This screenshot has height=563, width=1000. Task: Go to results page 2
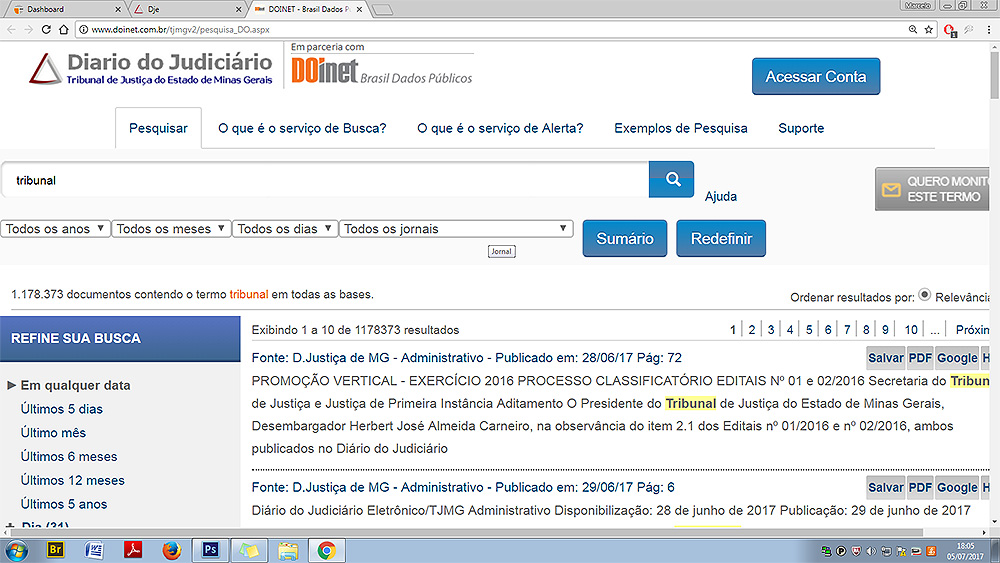tap(752, 330)
